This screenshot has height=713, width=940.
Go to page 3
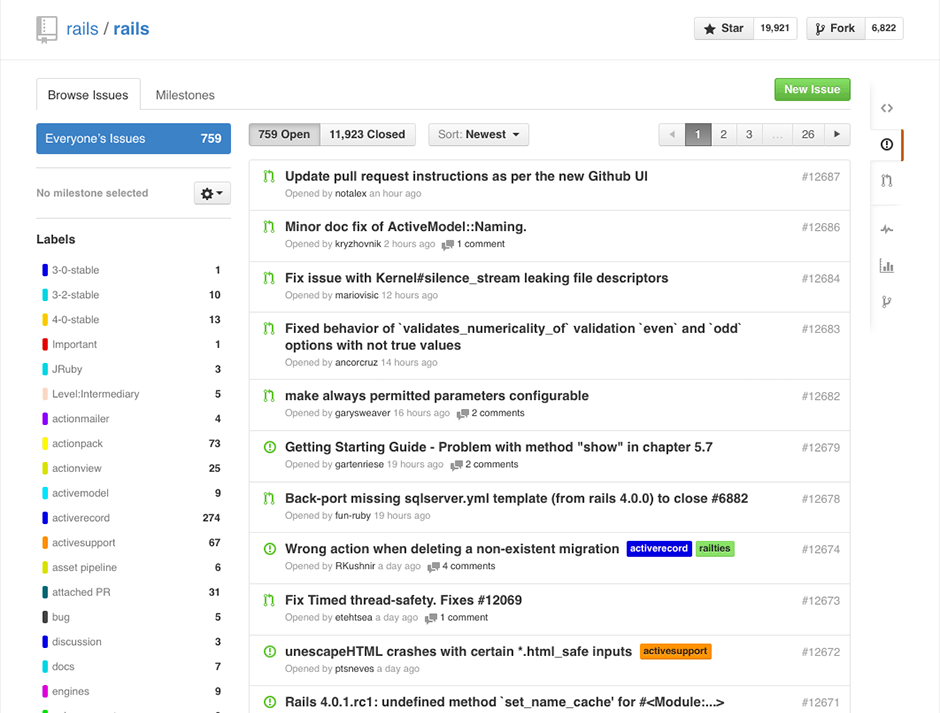pyautogui.click(x=749, y=134)
